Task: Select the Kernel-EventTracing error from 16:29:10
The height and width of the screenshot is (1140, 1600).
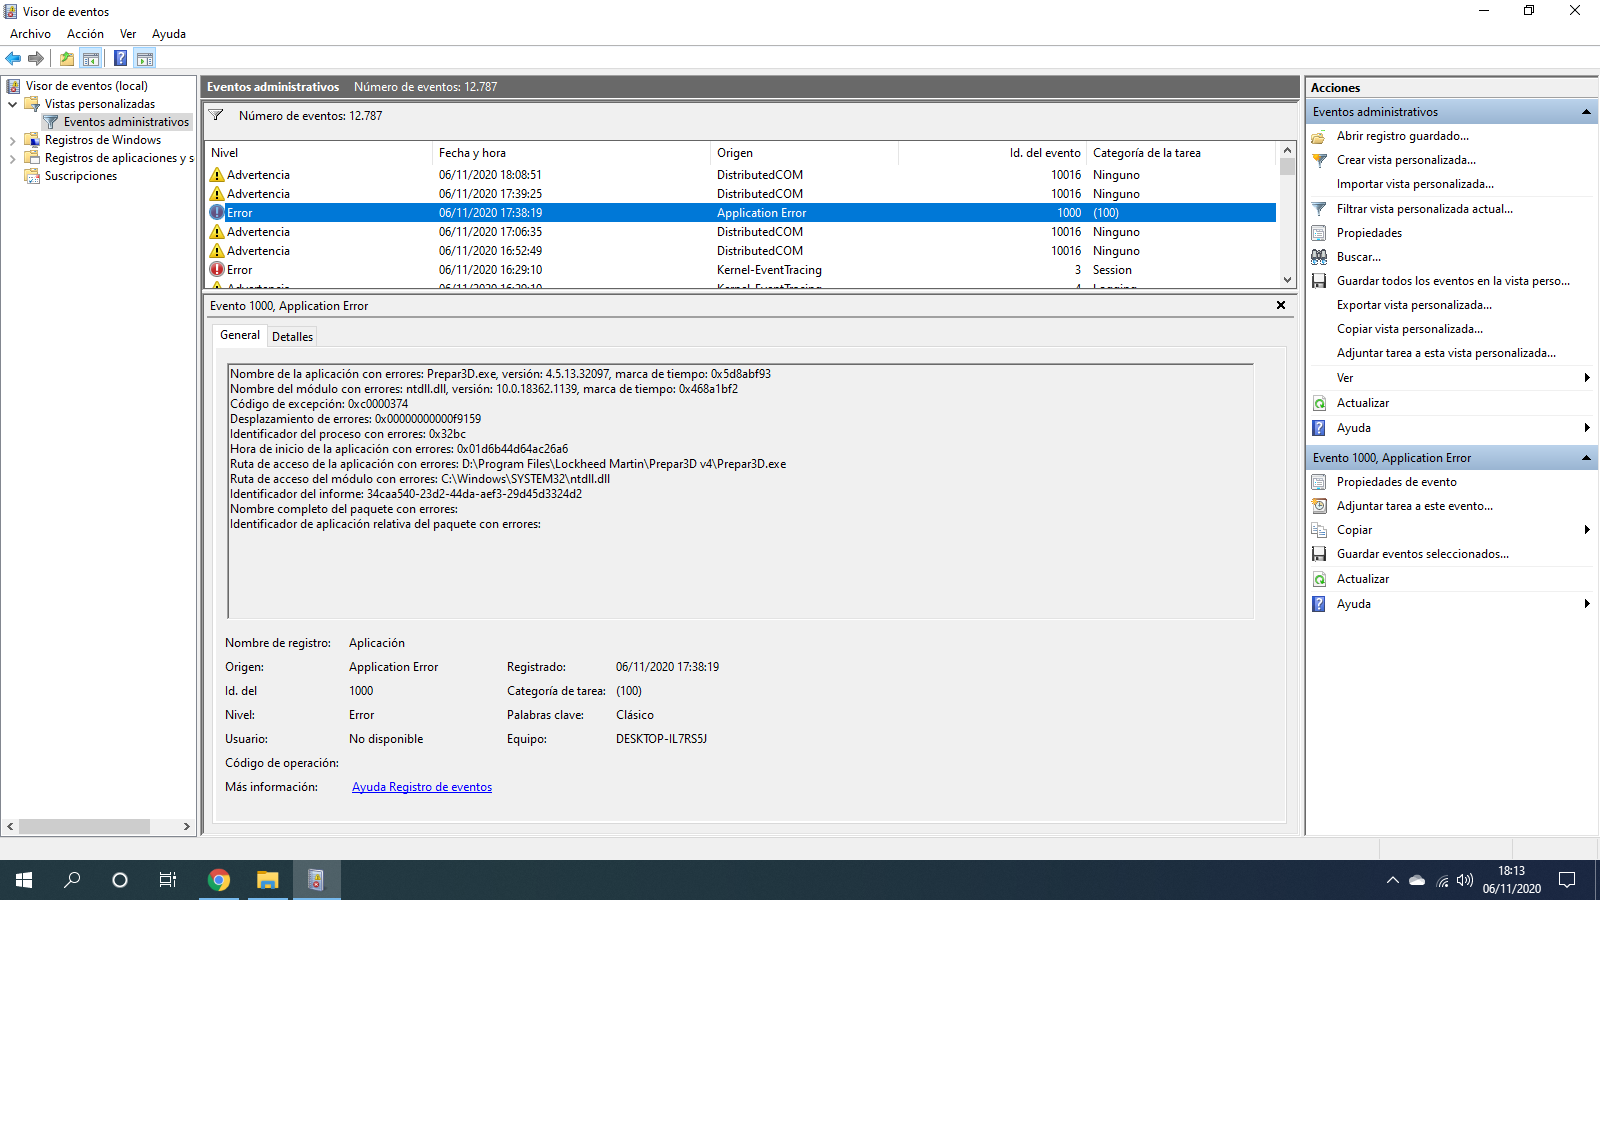Action: pos(741,270)
